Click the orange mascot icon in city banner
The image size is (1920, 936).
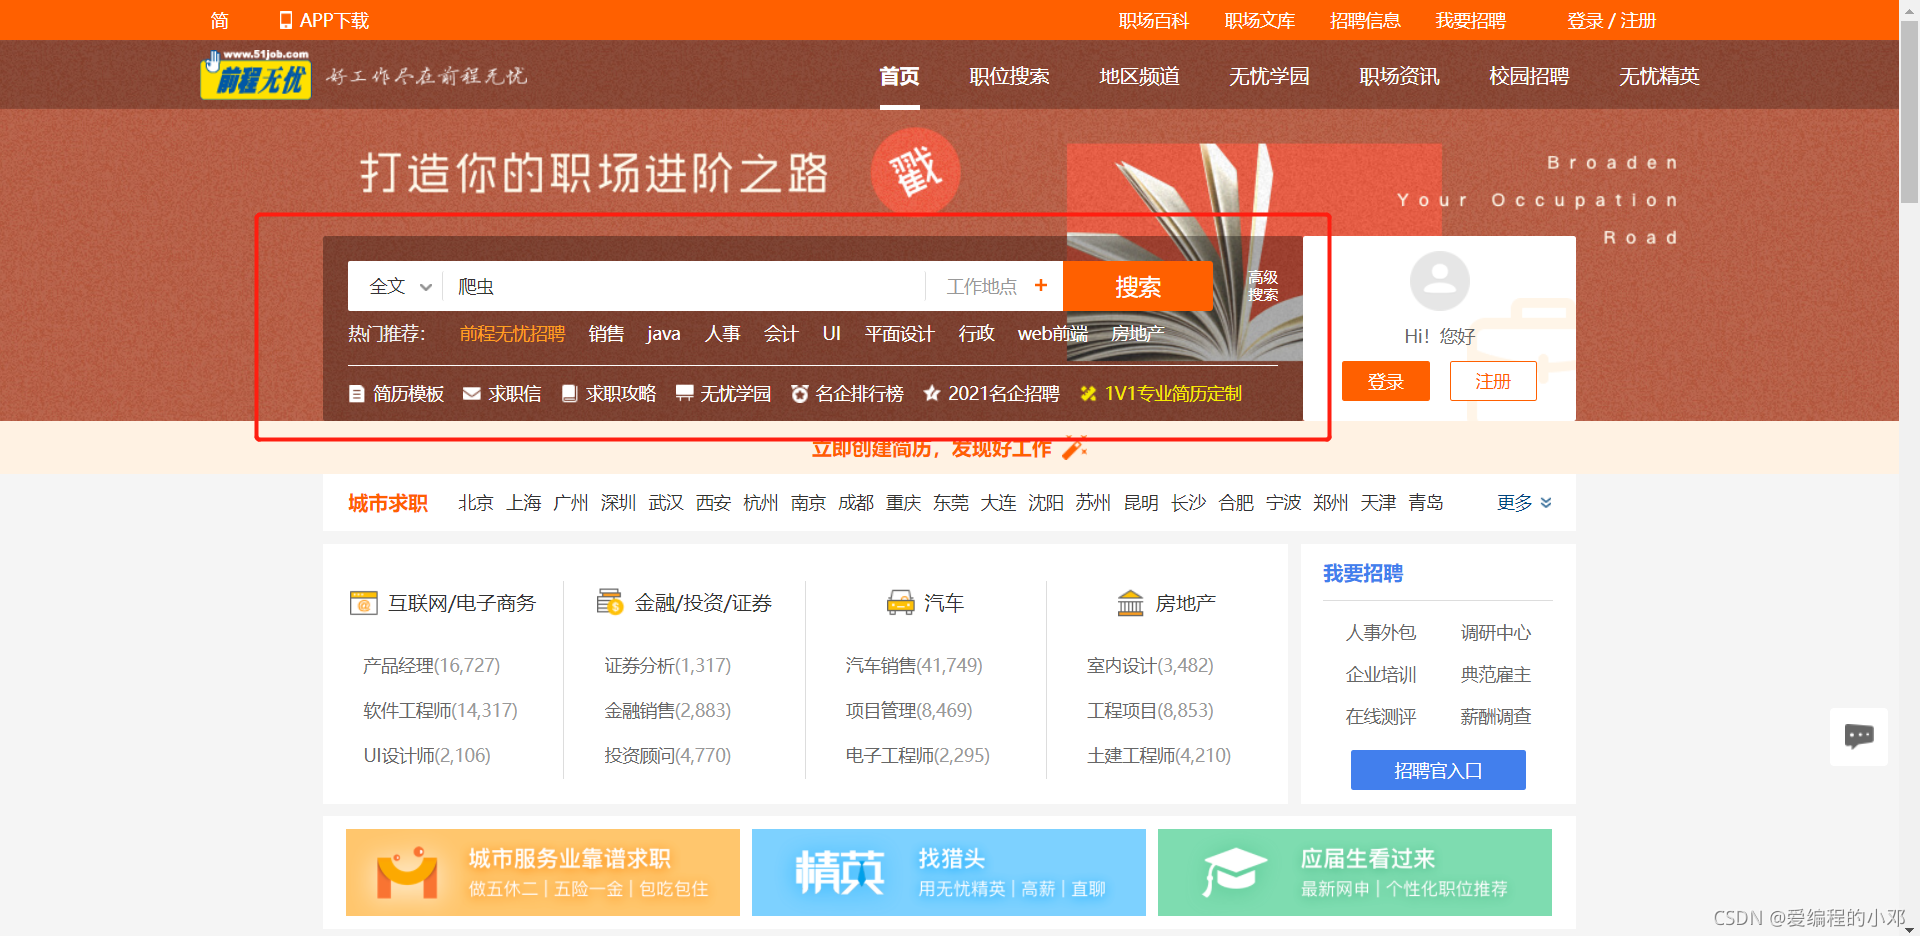click(x=407, y=872)
